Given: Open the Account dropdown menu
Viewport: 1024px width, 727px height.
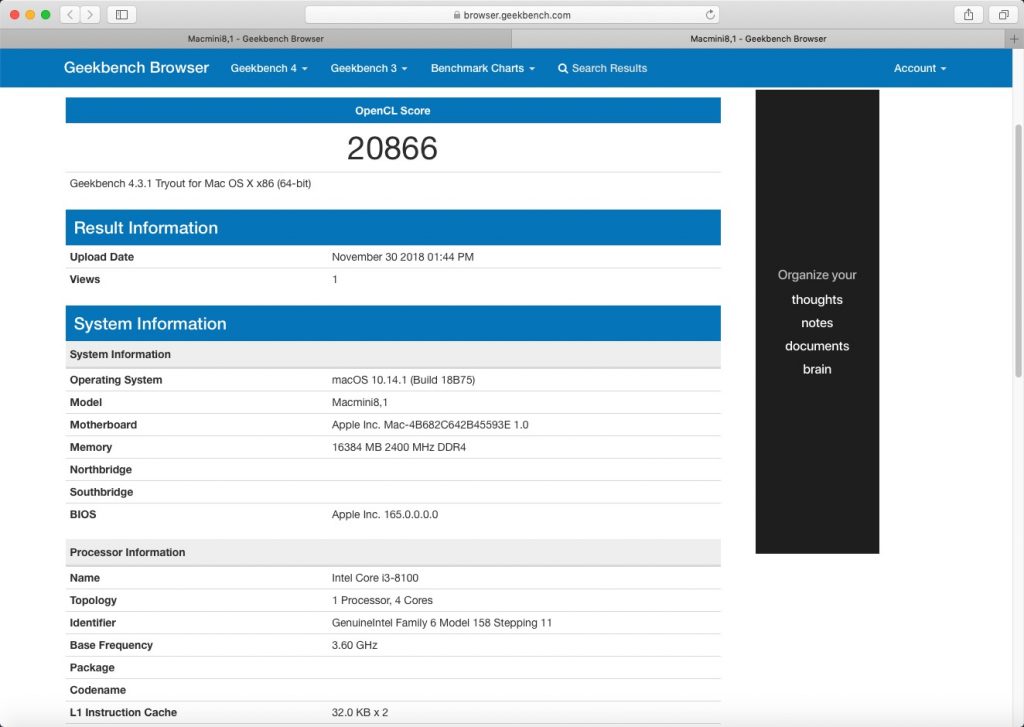Looking at the screenshot, I should click(x=919, y=68).
